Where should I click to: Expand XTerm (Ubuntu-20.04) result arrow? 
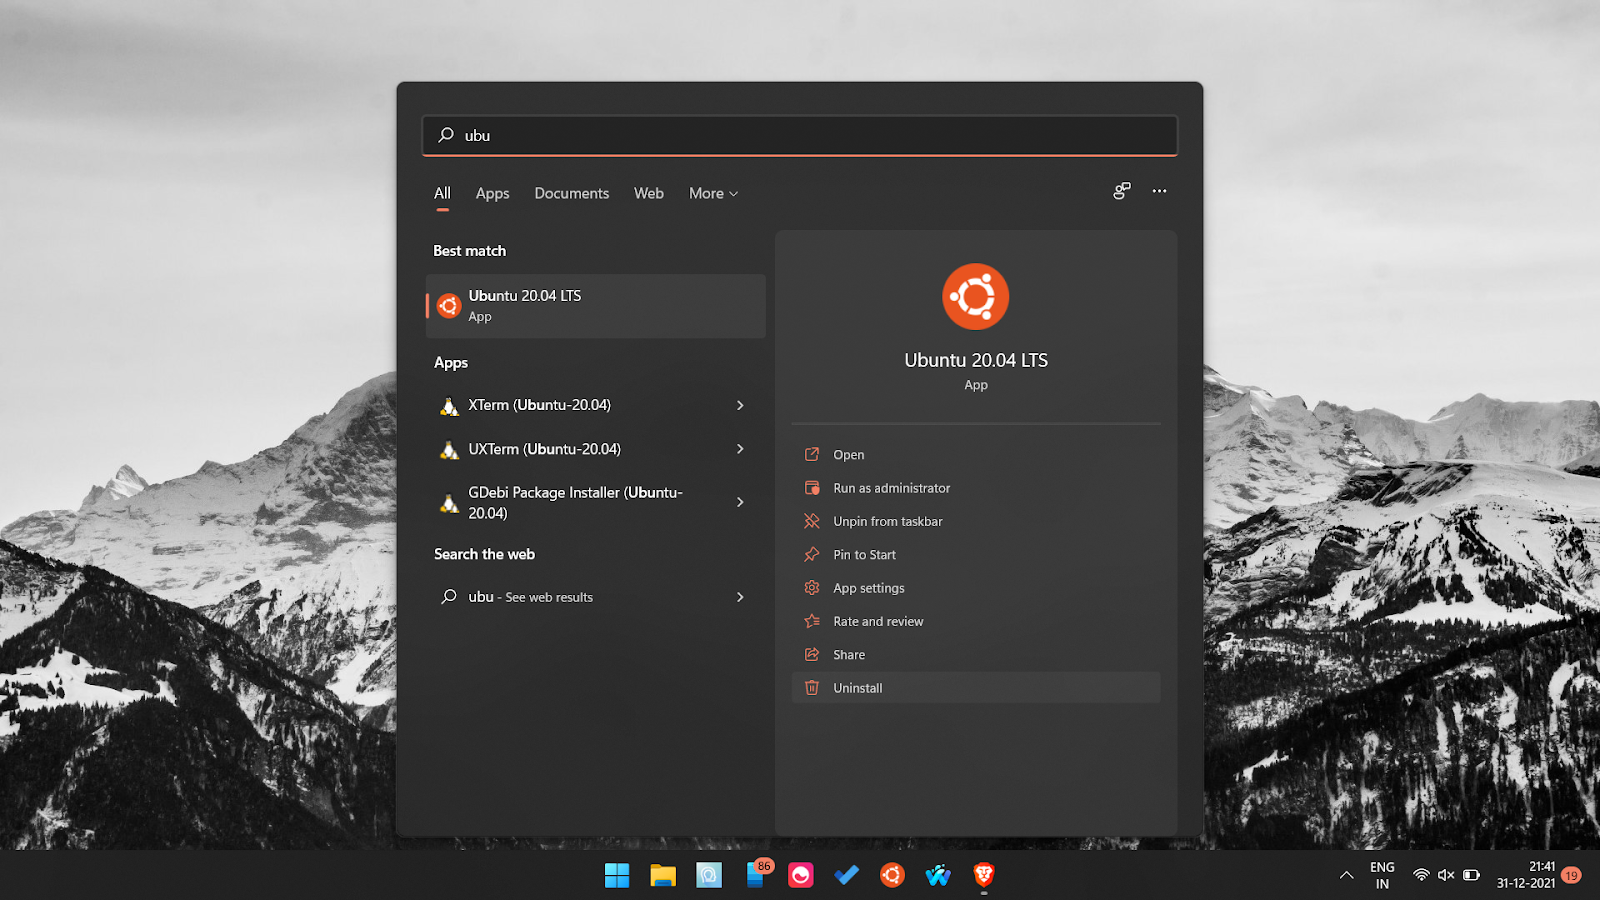click(740, 405)
